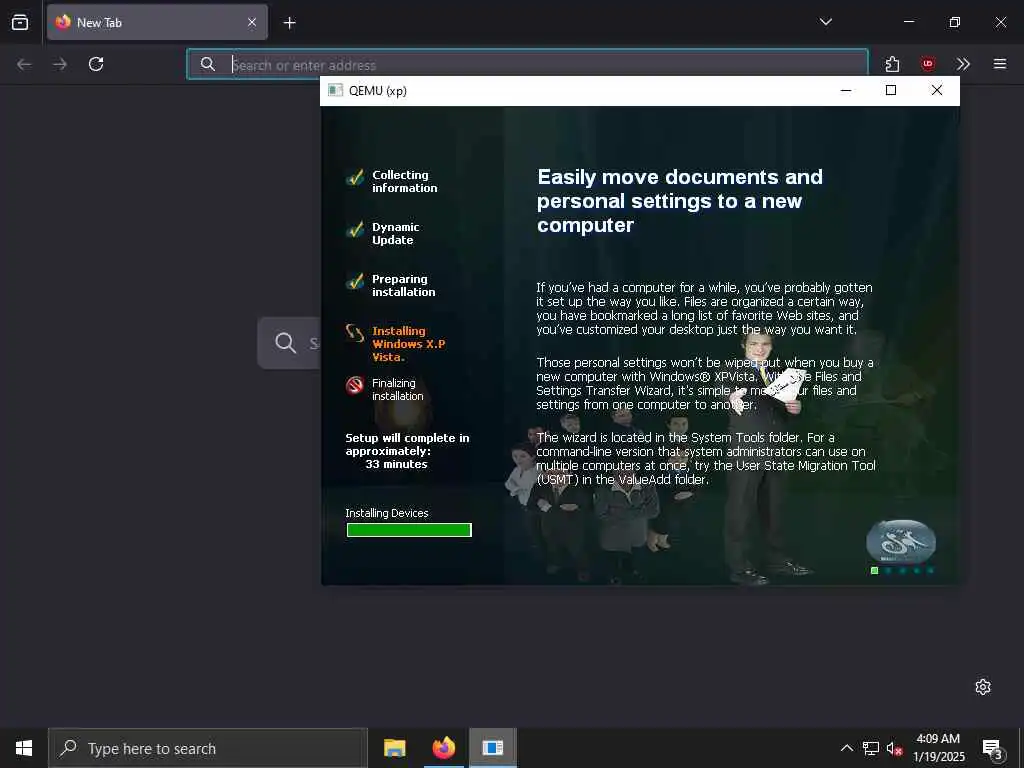Open Firefox recent browsing view icon
1024x768 pixels.
coord(20,22)
